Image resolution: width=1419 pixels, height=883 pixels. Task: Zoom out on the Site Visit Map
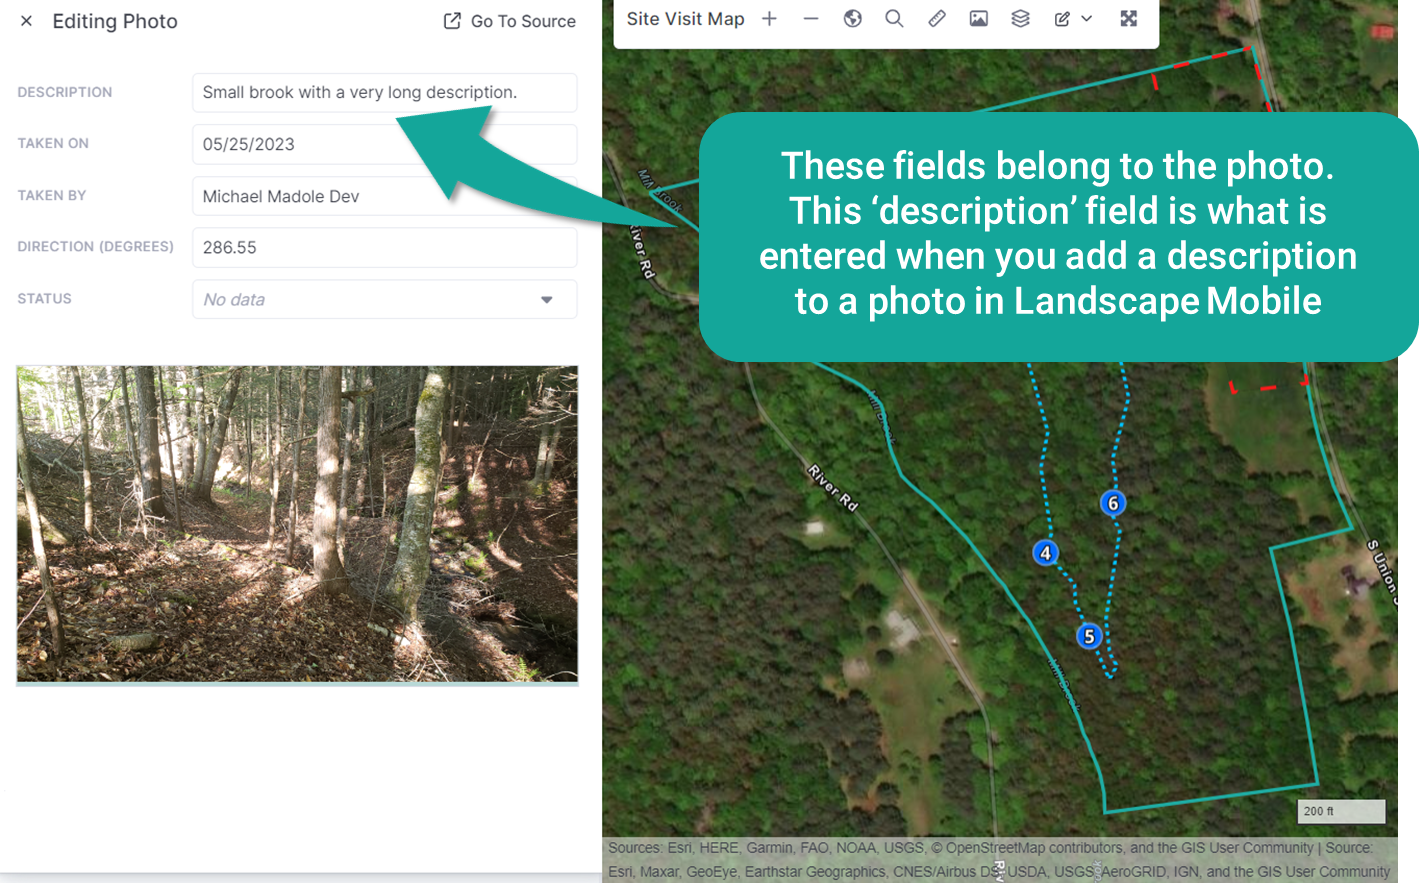[x=811, y=18]
